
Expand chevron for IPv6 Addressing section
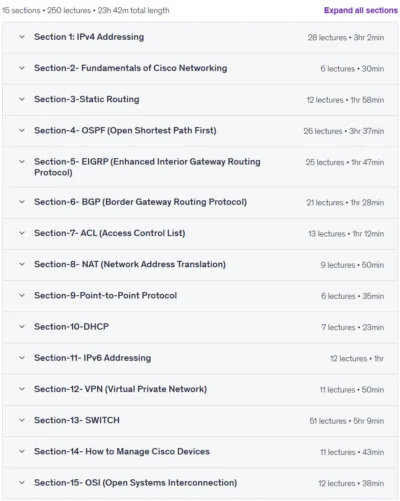22,358
